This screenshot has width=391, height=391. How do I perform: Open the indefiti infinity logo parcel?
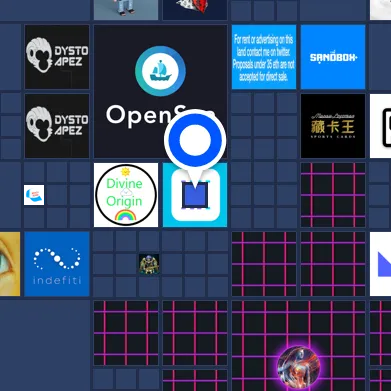coord(57,264)
